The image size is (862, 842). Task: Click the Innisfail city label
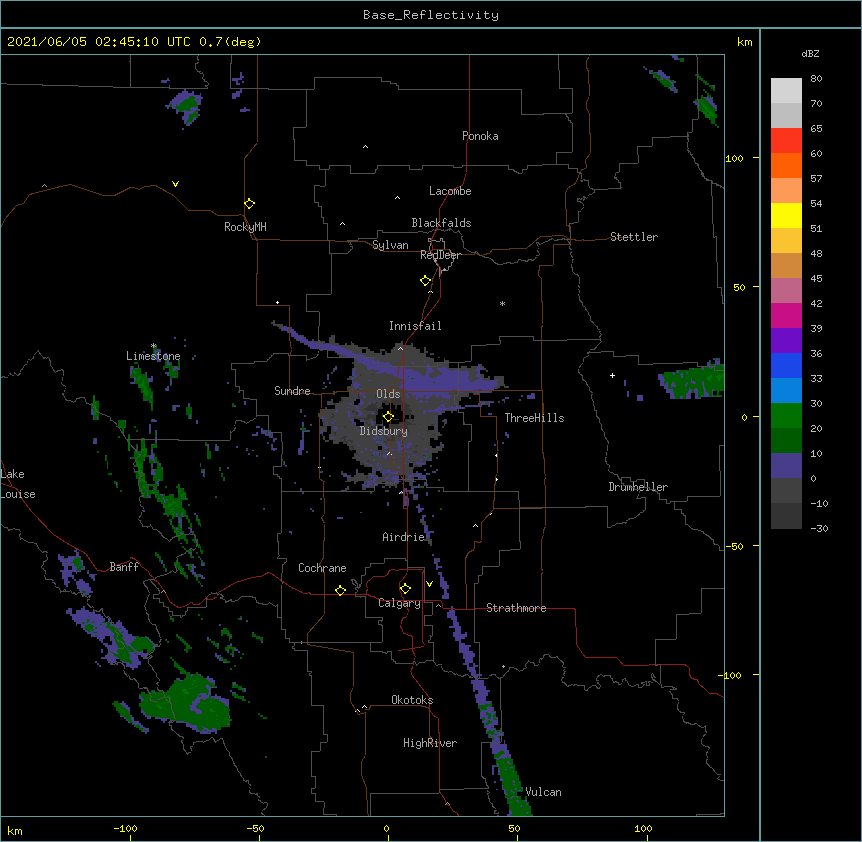tap(415, 326)
